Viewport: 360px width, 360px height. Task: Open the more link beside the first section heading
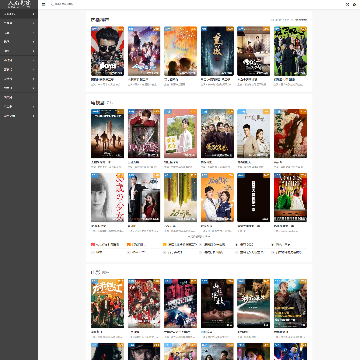[x=289, y=20]
